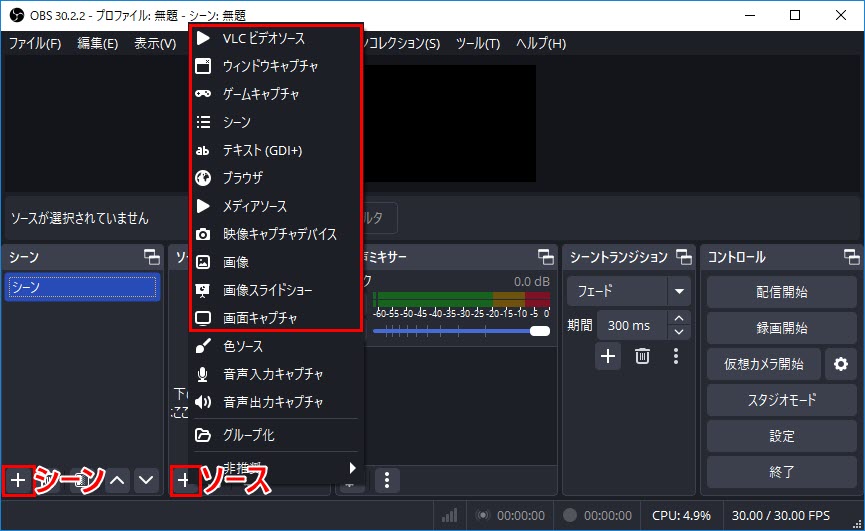Viewport: 865px width, 531px height.
Task: Click the list icon beside シーン in menu
Action: coord(203,122)
